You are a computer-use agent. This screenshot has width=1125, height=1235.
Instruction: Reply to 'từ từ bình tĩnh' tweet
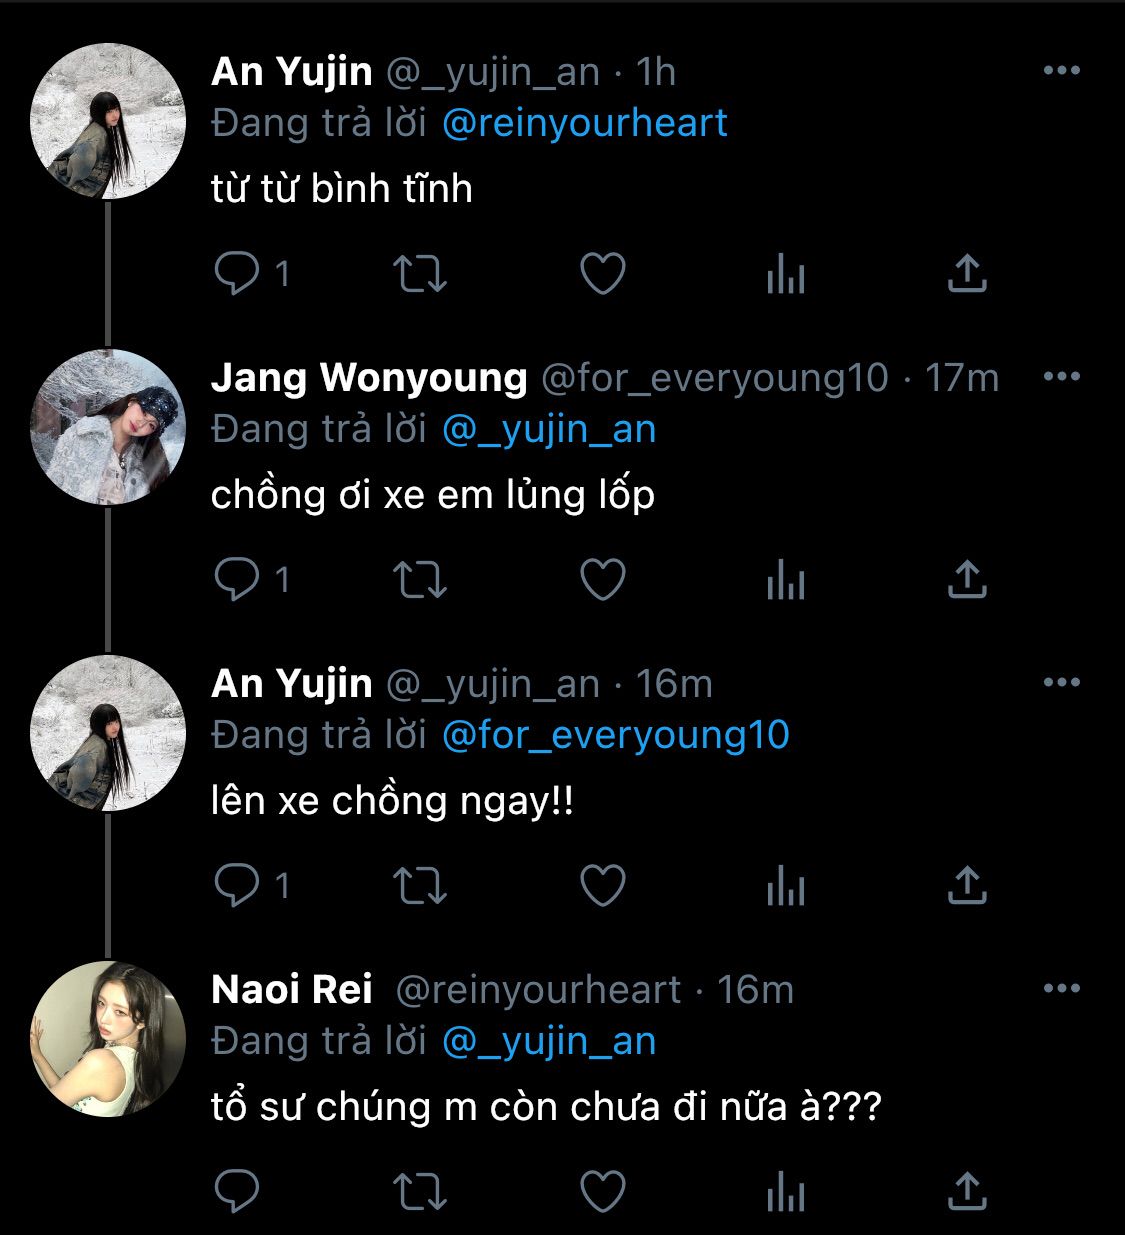[238, 274]
